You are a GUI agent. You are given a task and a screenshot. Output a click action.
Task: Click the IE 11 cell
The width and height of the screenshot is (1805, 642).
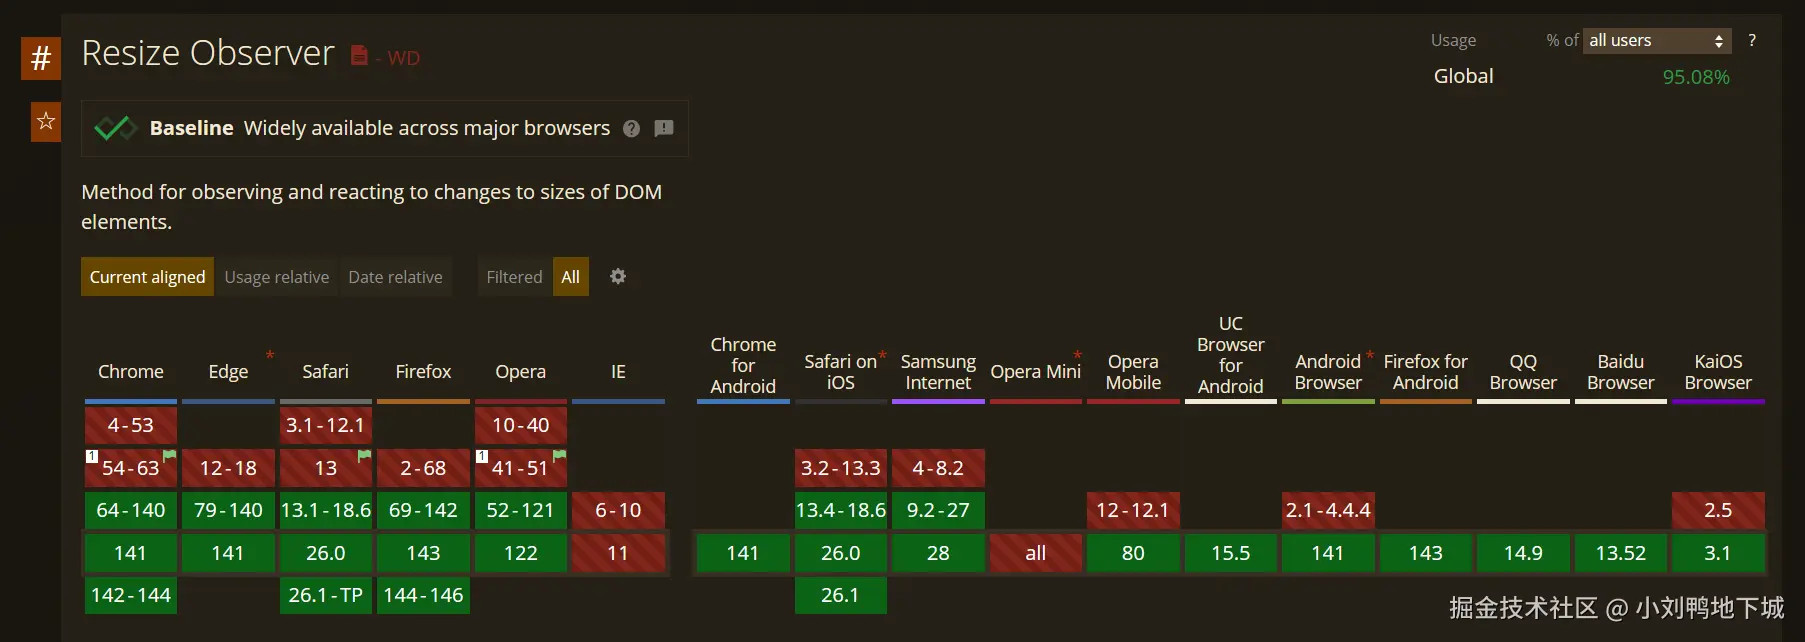coord(618,553)
